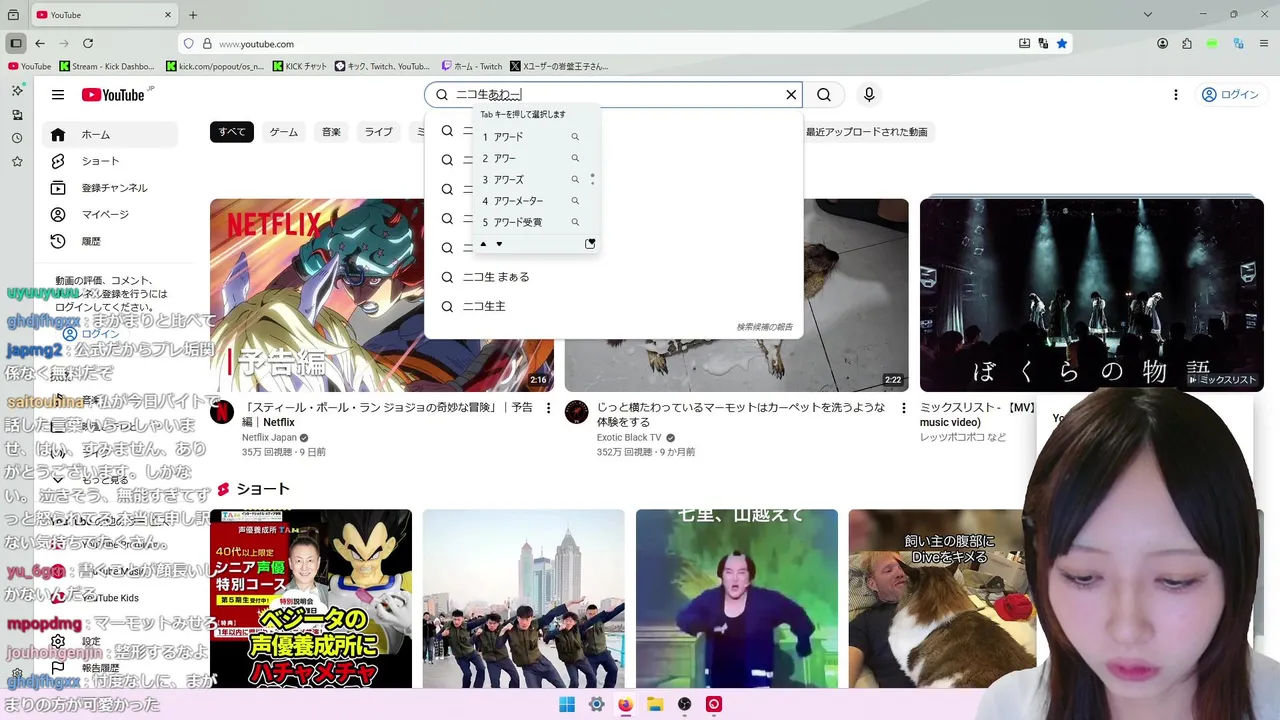
Task: Open マイページ in the sidebar
Action: tap(110, 215)
